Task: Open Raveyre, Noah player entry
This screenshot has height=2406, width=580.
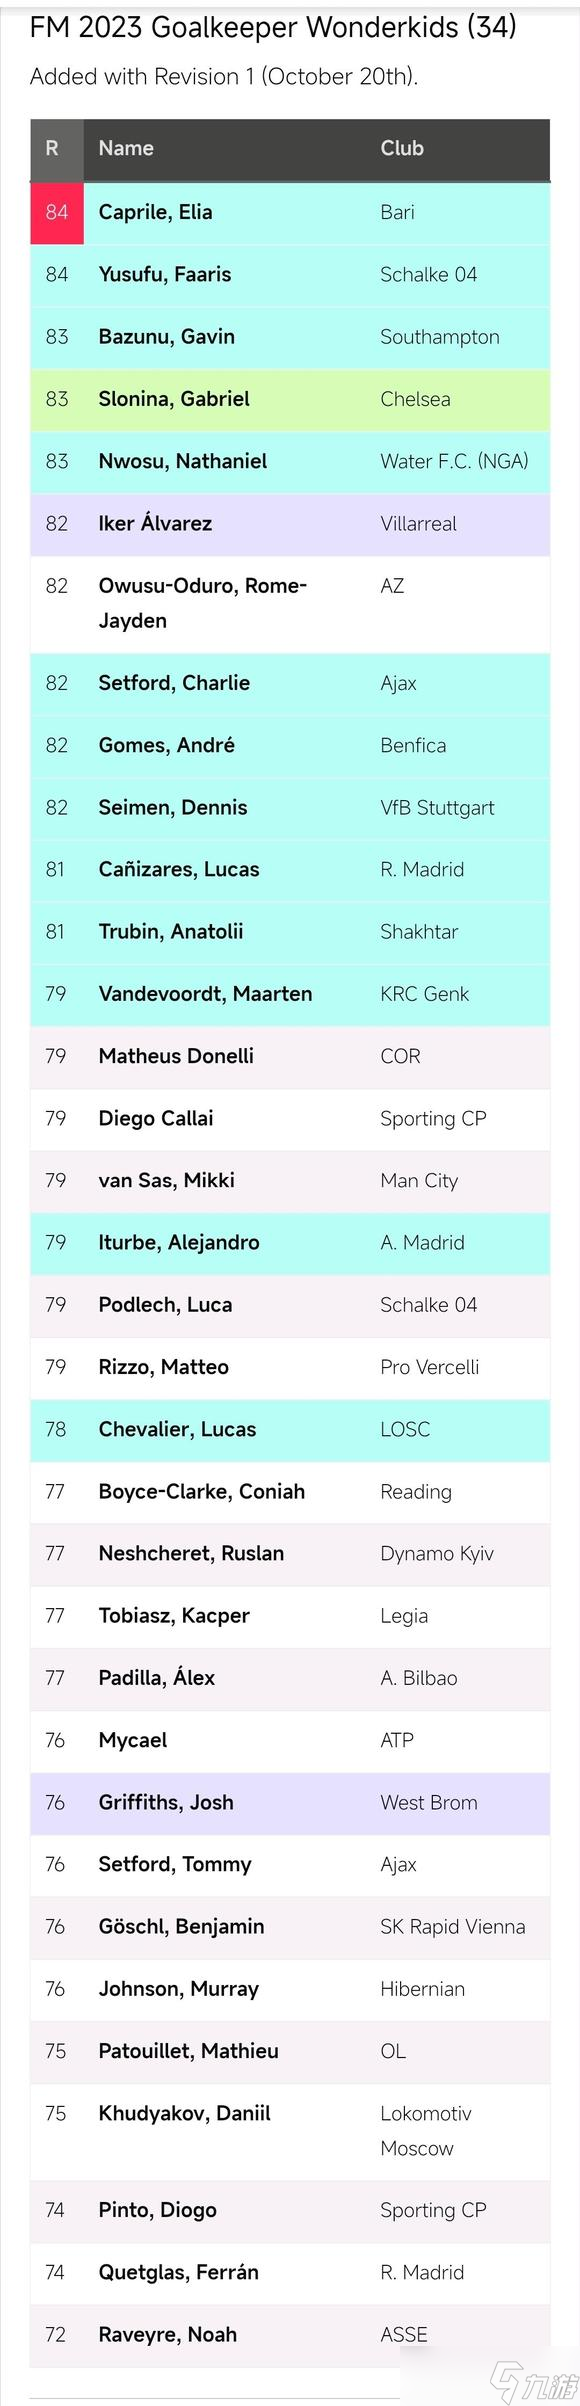Action: 168,2334
